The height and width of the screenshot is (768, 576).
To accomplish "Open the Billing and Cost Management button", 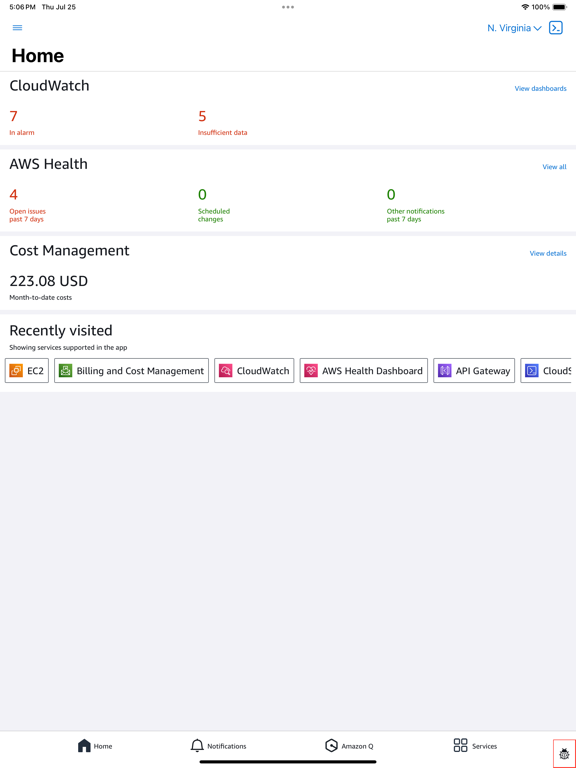I will tap(131, 371).
